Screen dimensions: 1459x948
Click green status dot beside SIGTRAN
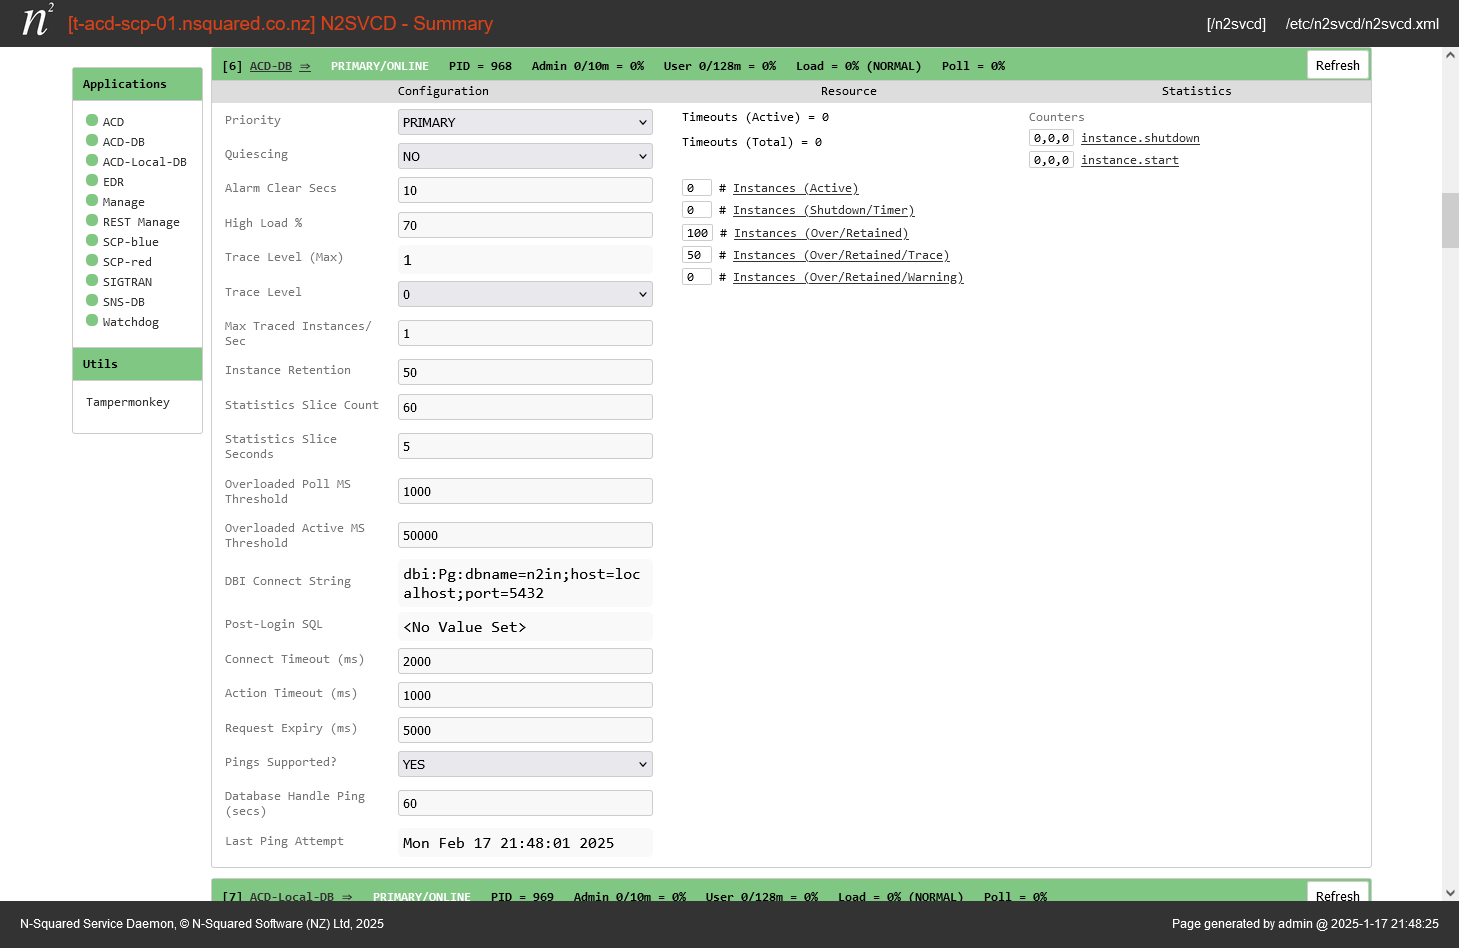pyautogui.click(x=92, y=281)
